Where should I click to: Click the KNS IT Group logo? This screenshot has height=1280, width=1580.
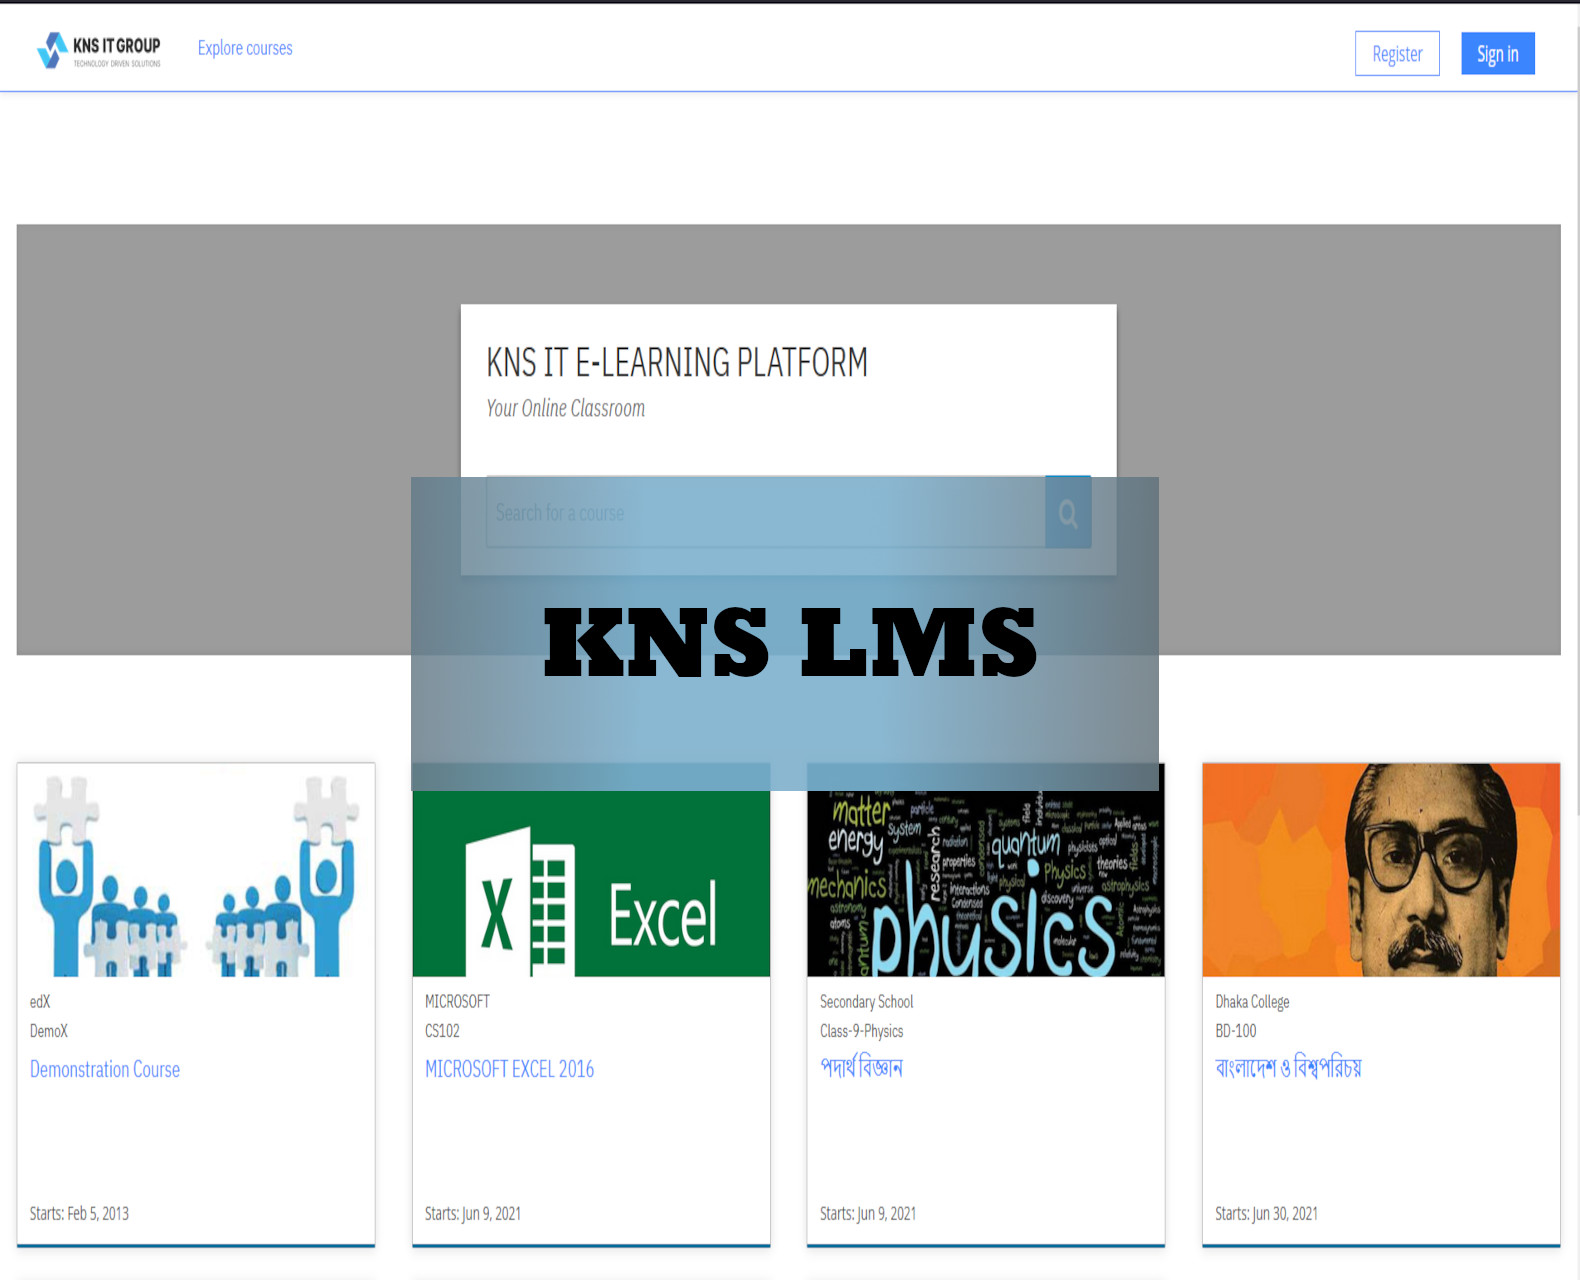point(98,50)
